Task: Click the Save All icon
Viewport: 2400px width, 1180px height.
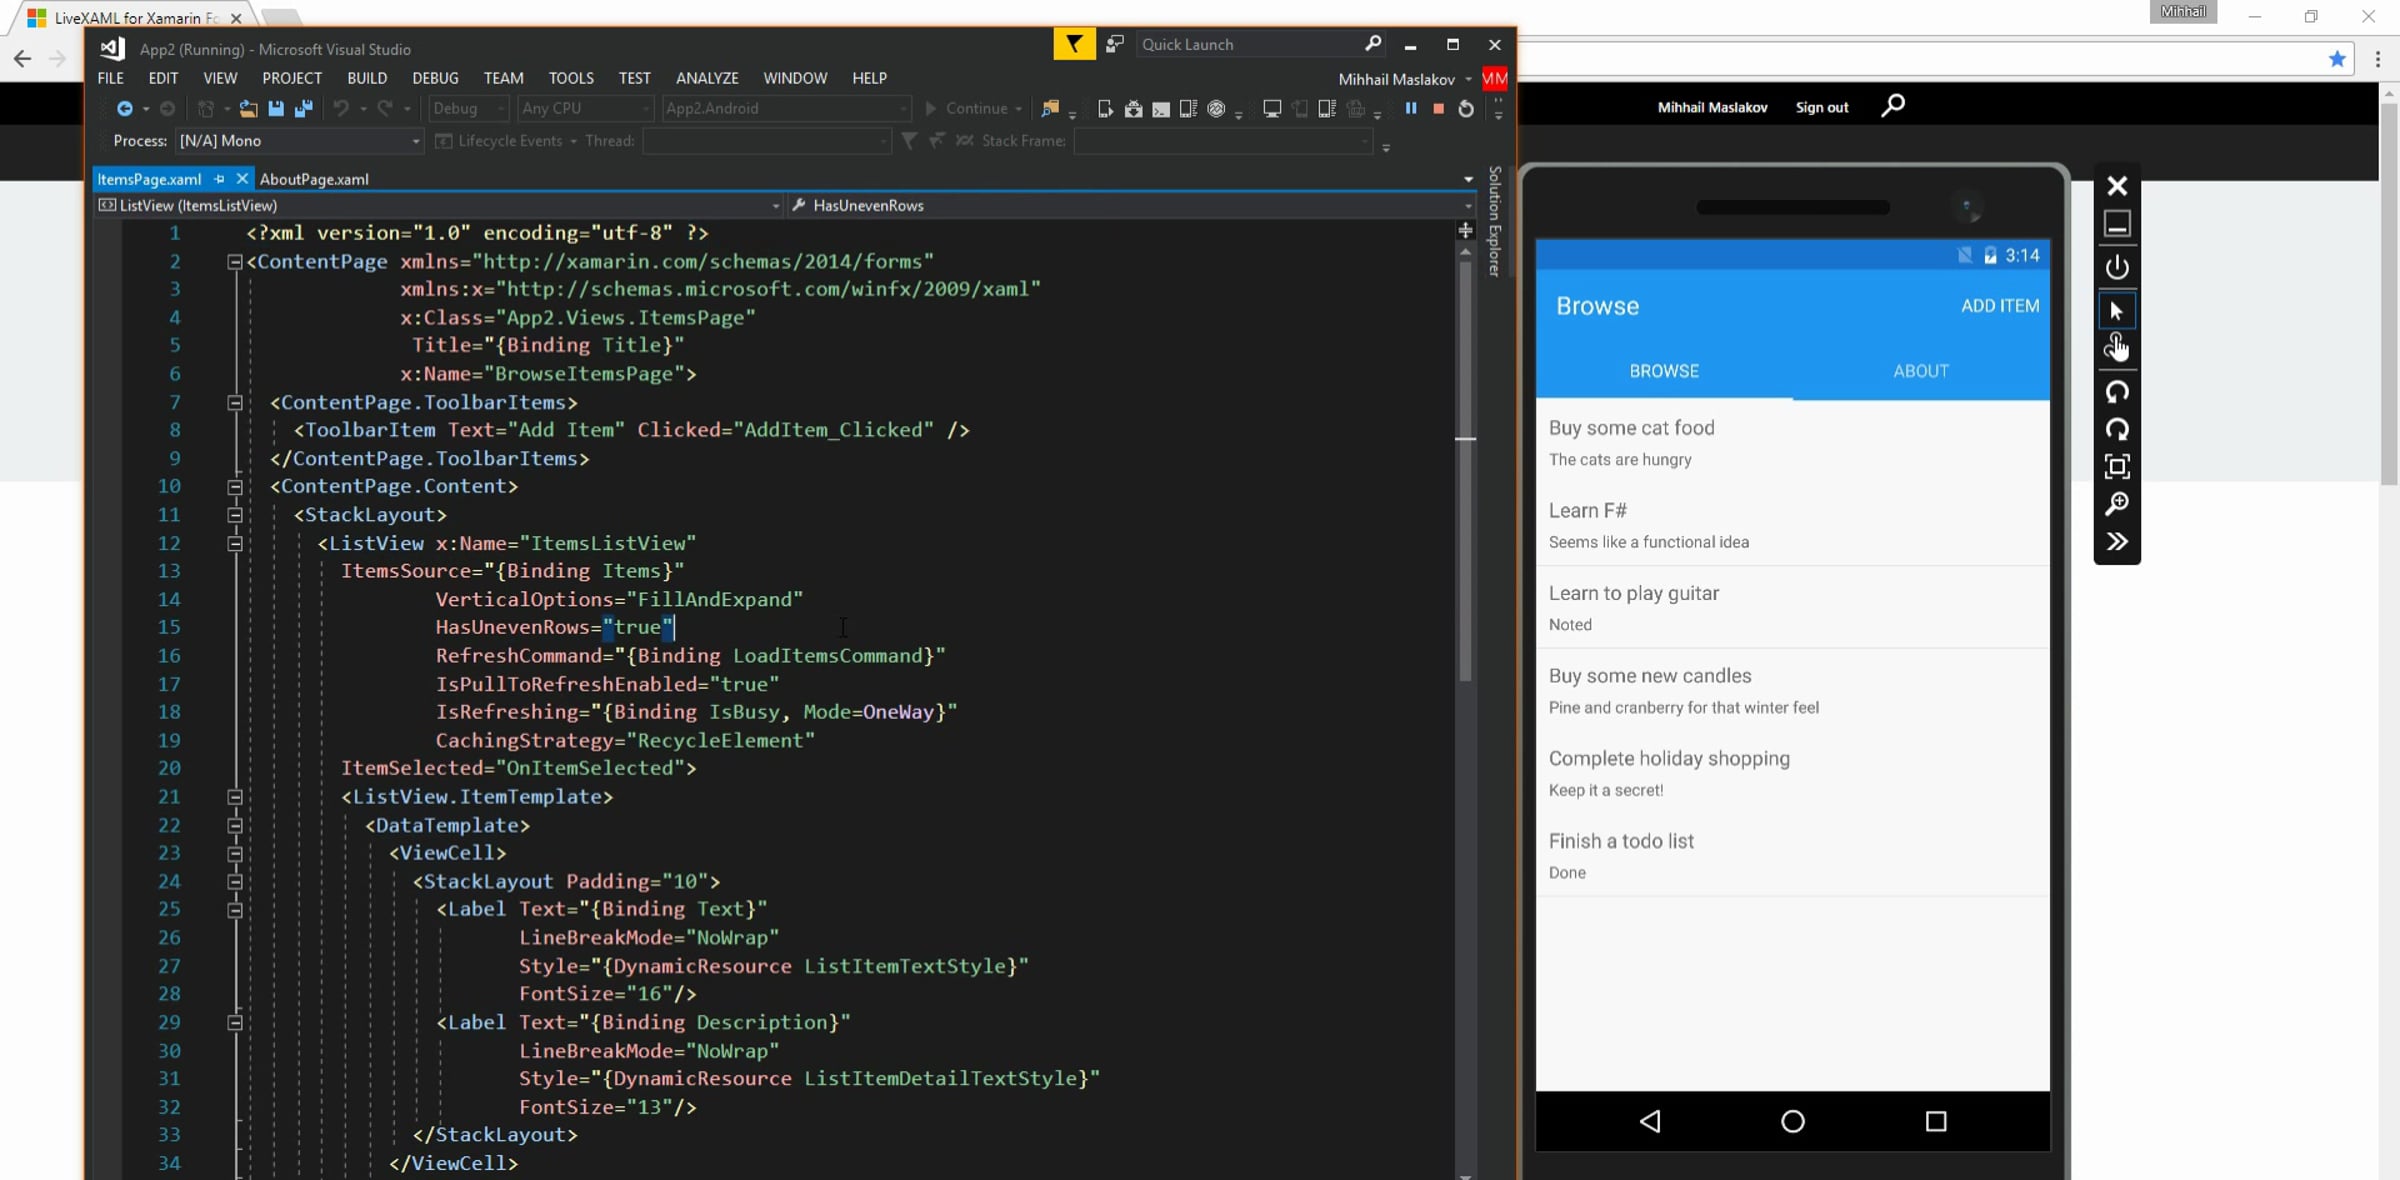Action: (304, 108)
